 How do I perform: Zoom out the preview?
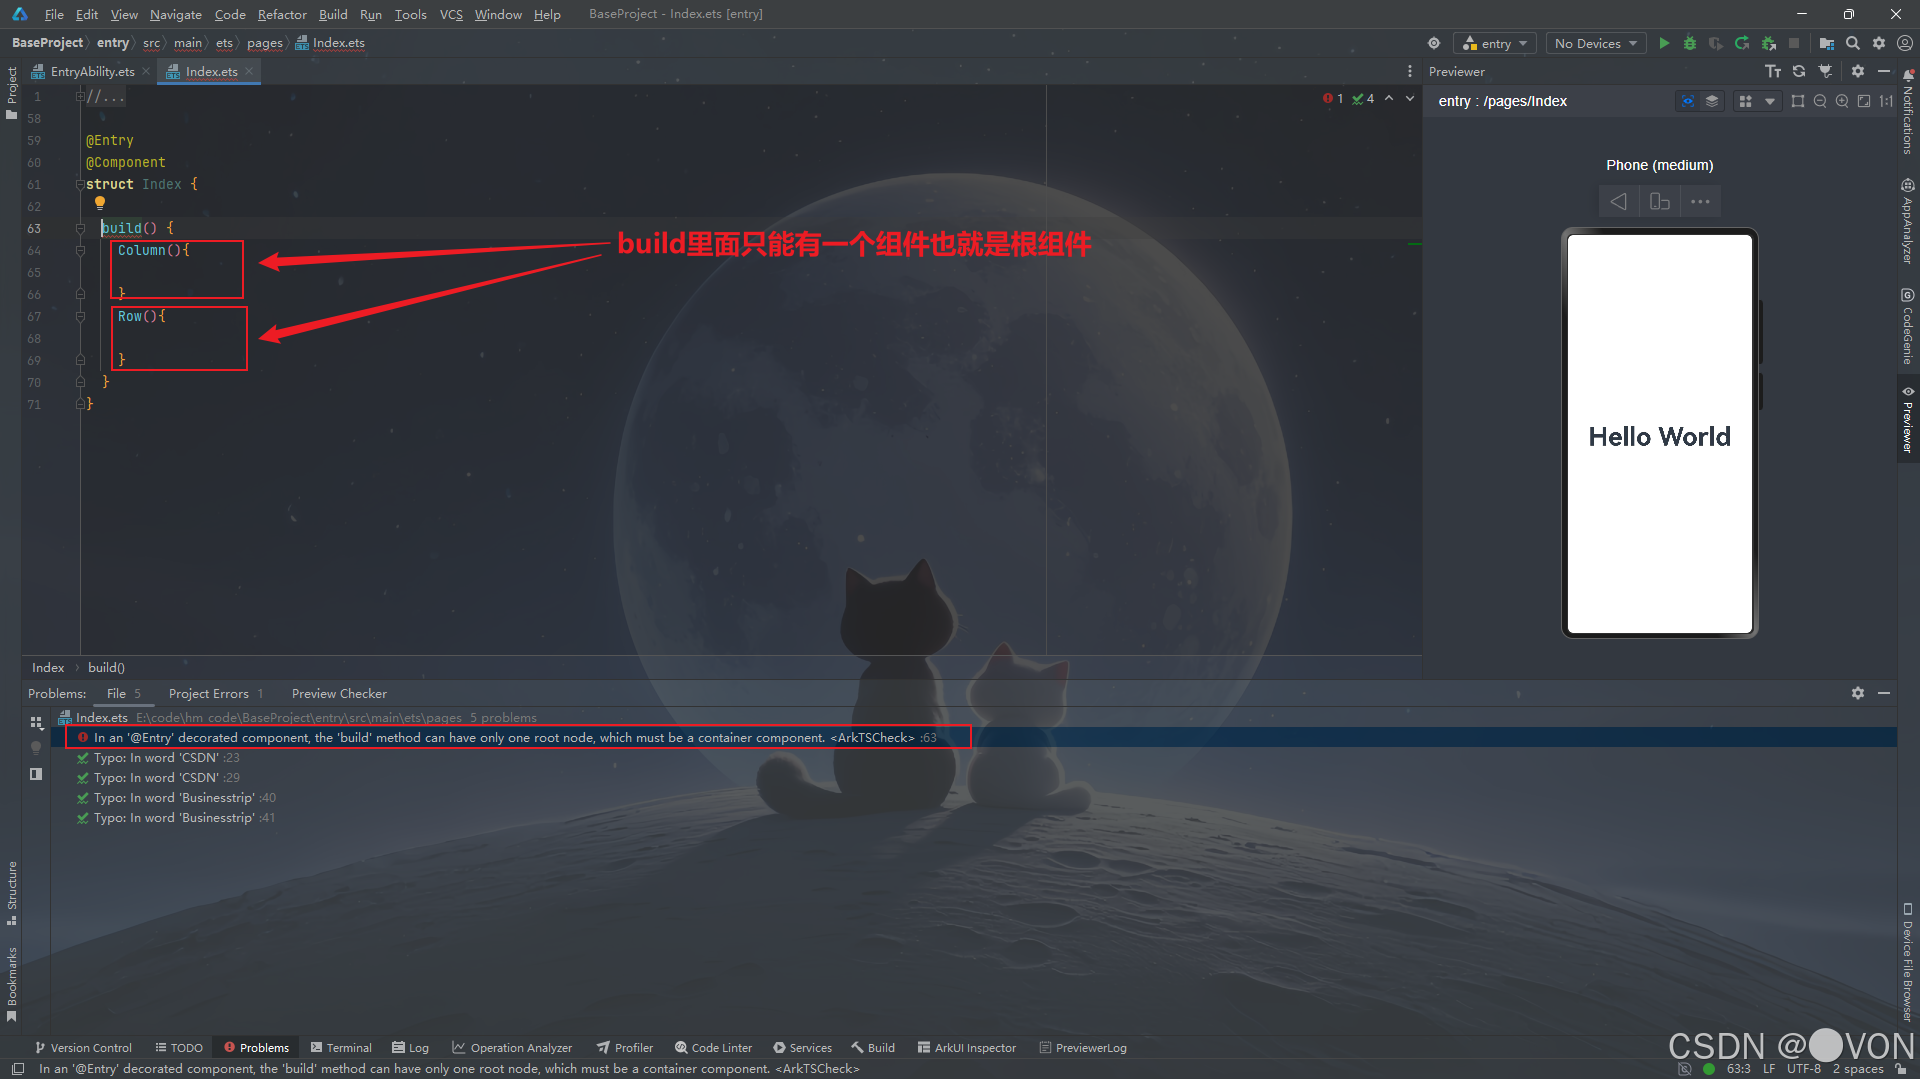tap(1820, 101)
